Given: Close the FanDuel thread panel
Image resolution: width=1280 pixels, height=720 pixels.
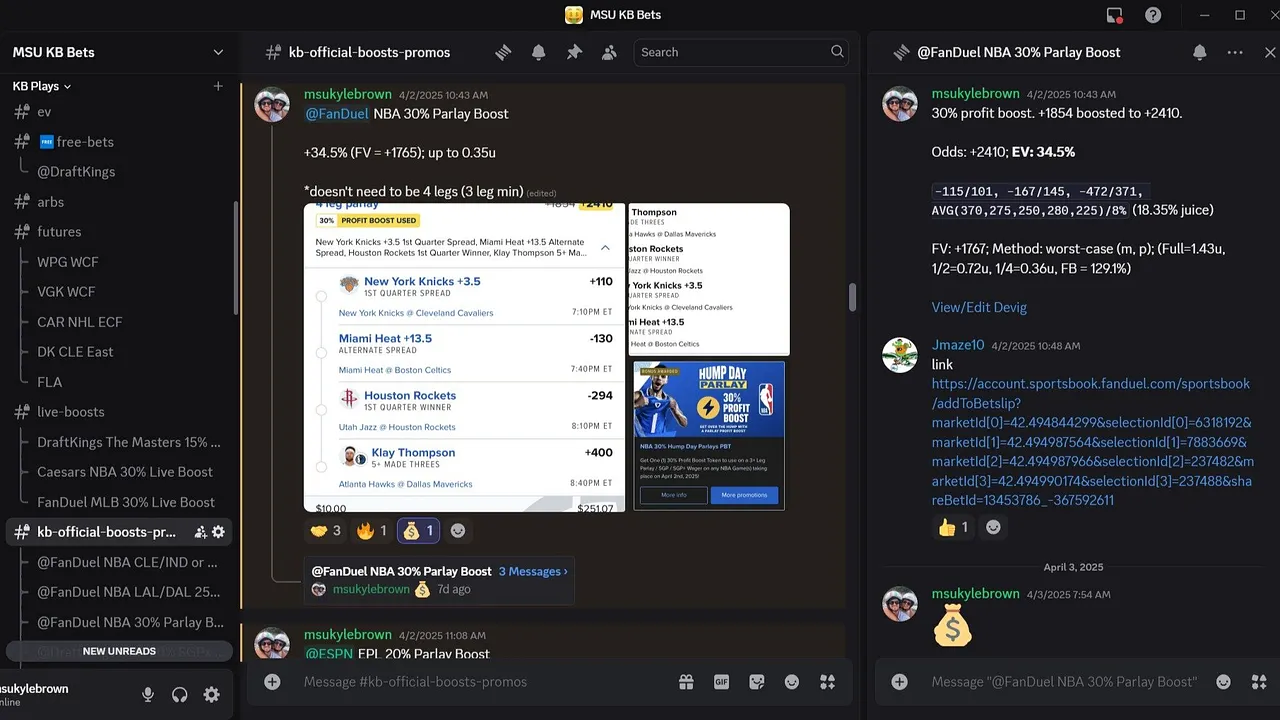Looking at the screenshot, I should tap(1270, 52).
